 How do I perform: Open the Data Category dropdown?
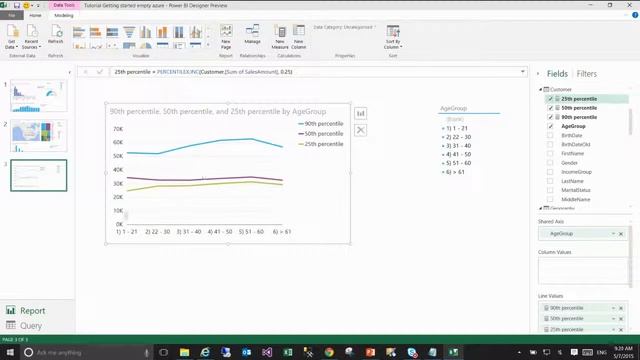(x=344, y=27)
